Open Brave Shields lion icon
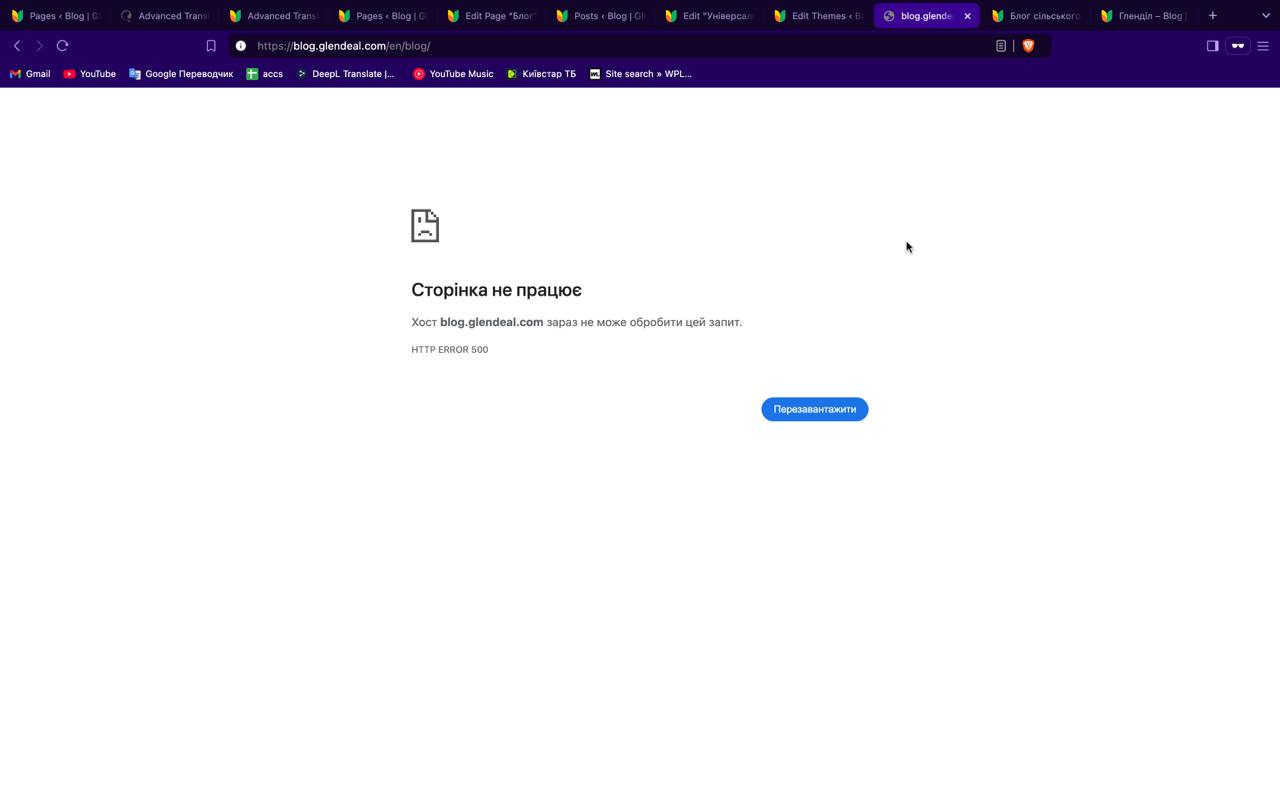The height and width of the screenshot is (800, 1280). click(x=1028, y=46)
